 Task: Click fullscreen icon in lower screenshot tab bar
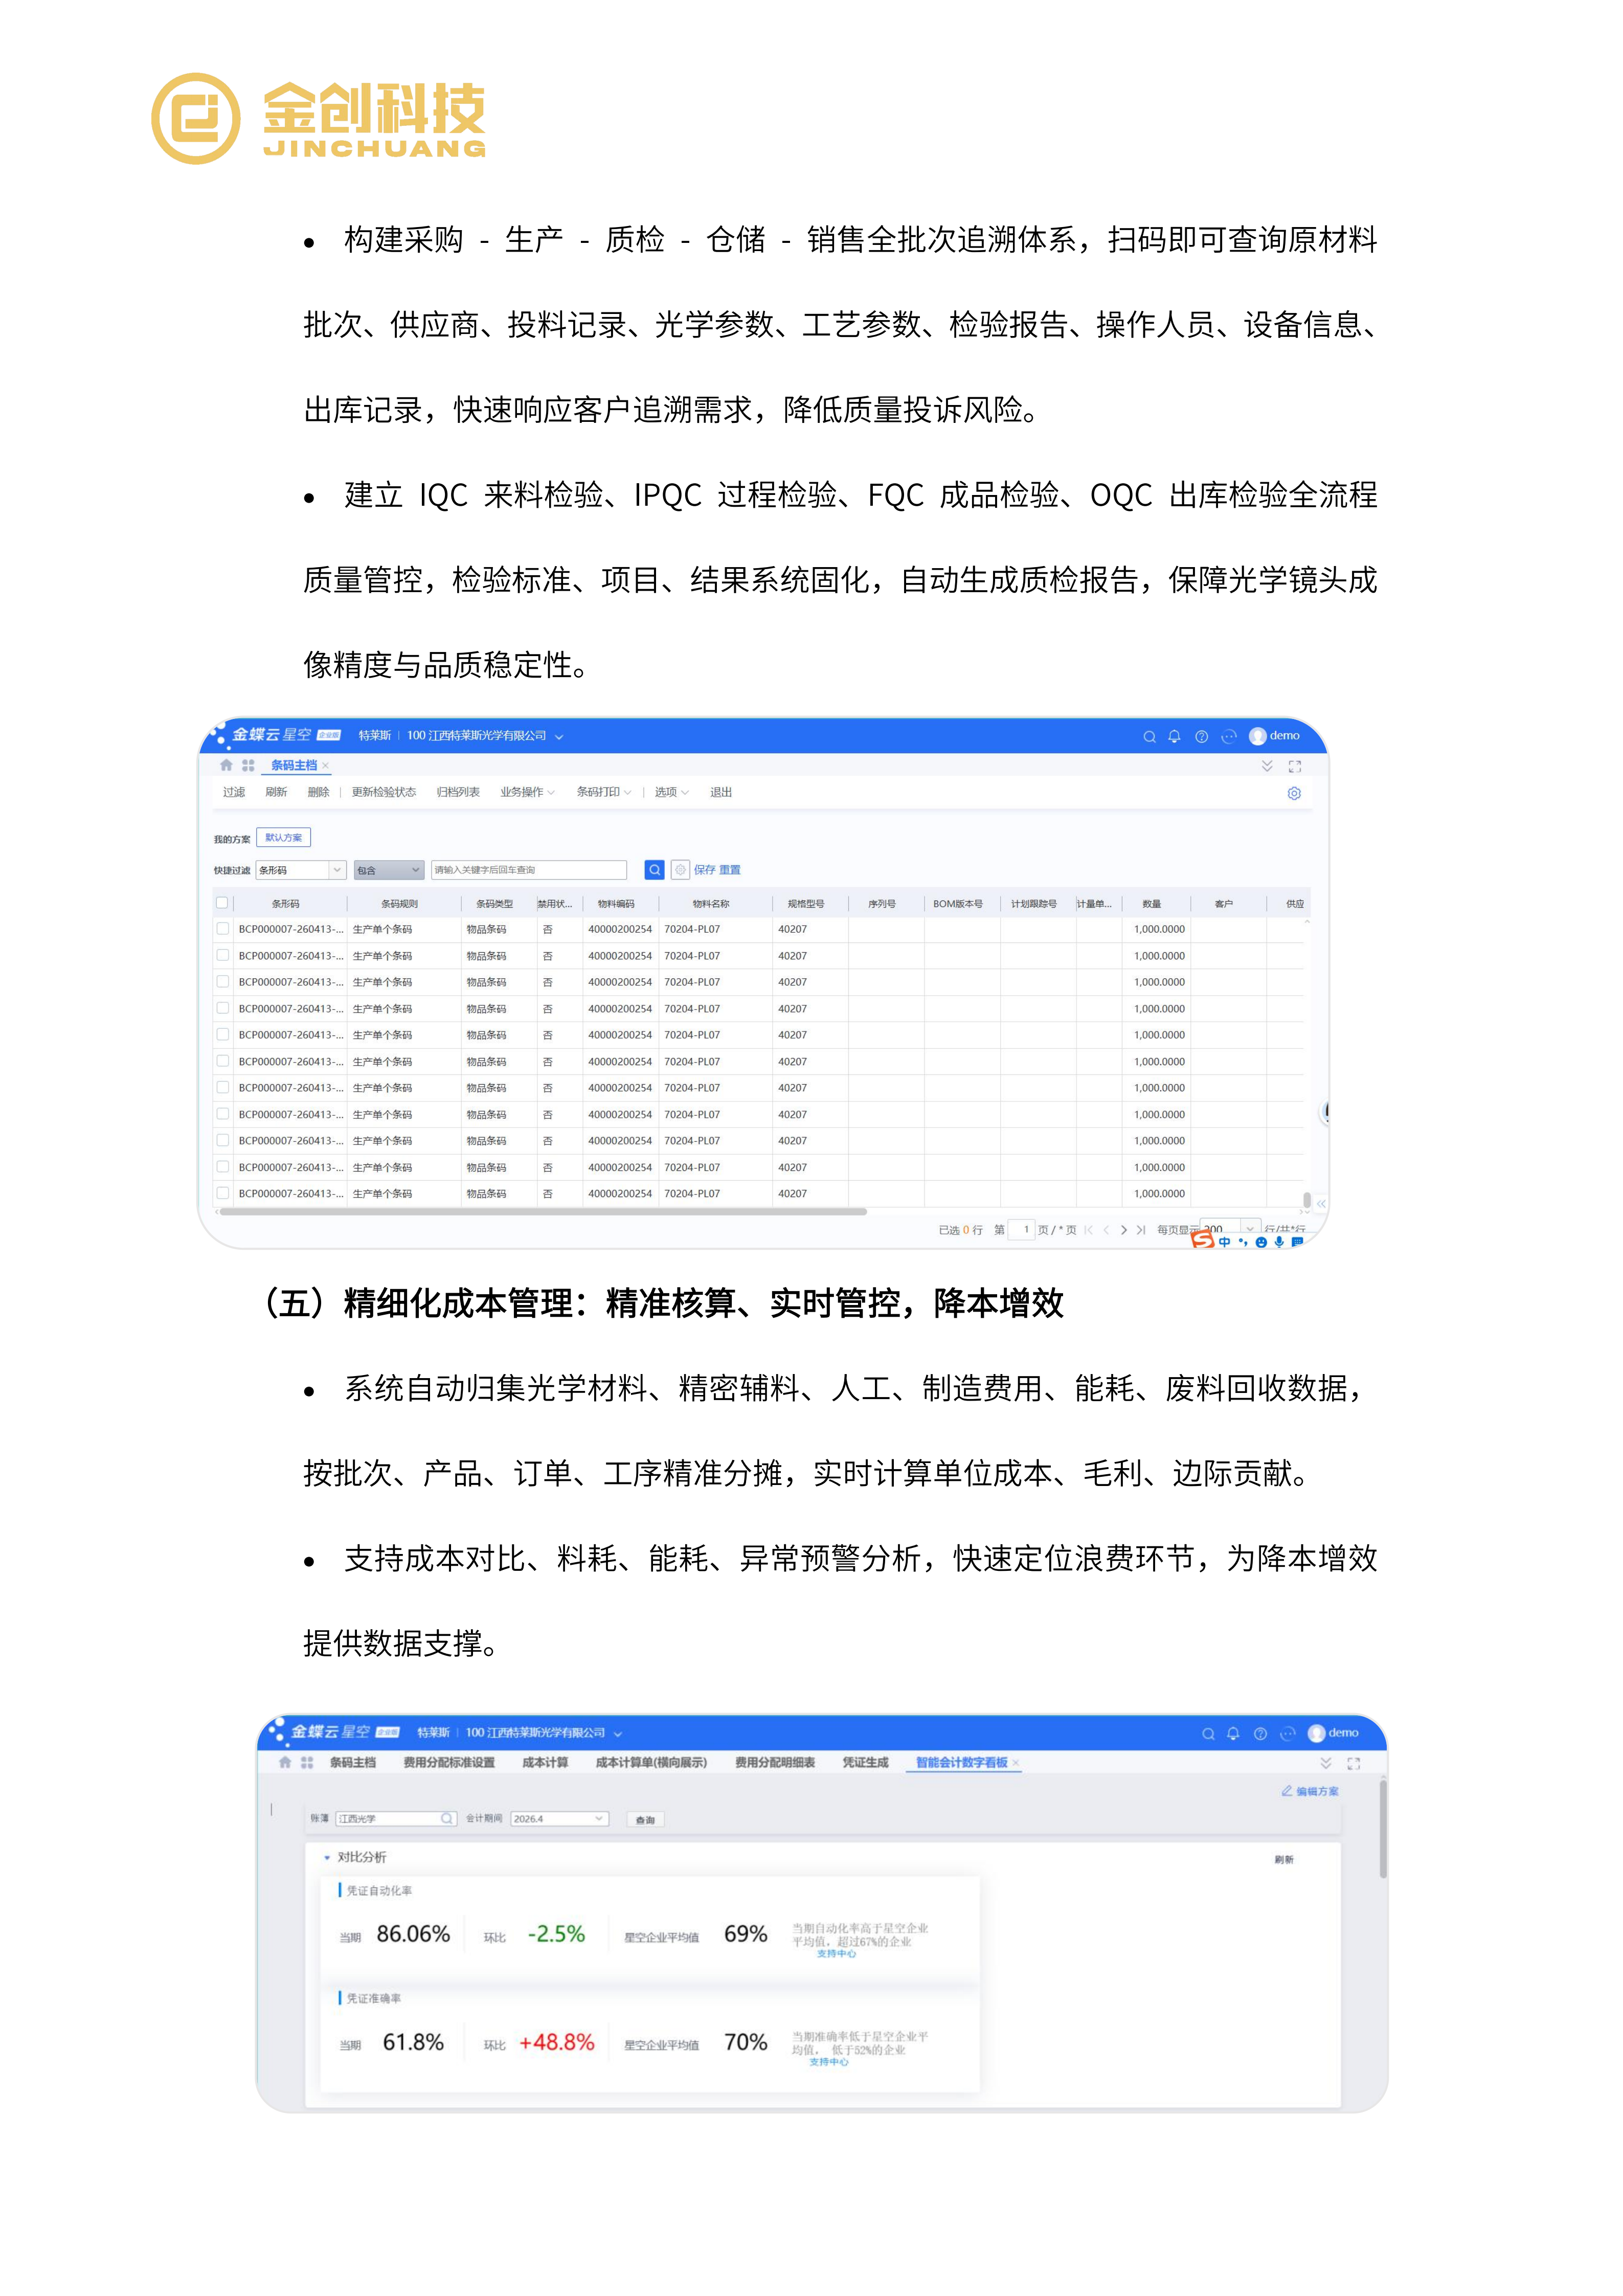tap(1354, 1763)
